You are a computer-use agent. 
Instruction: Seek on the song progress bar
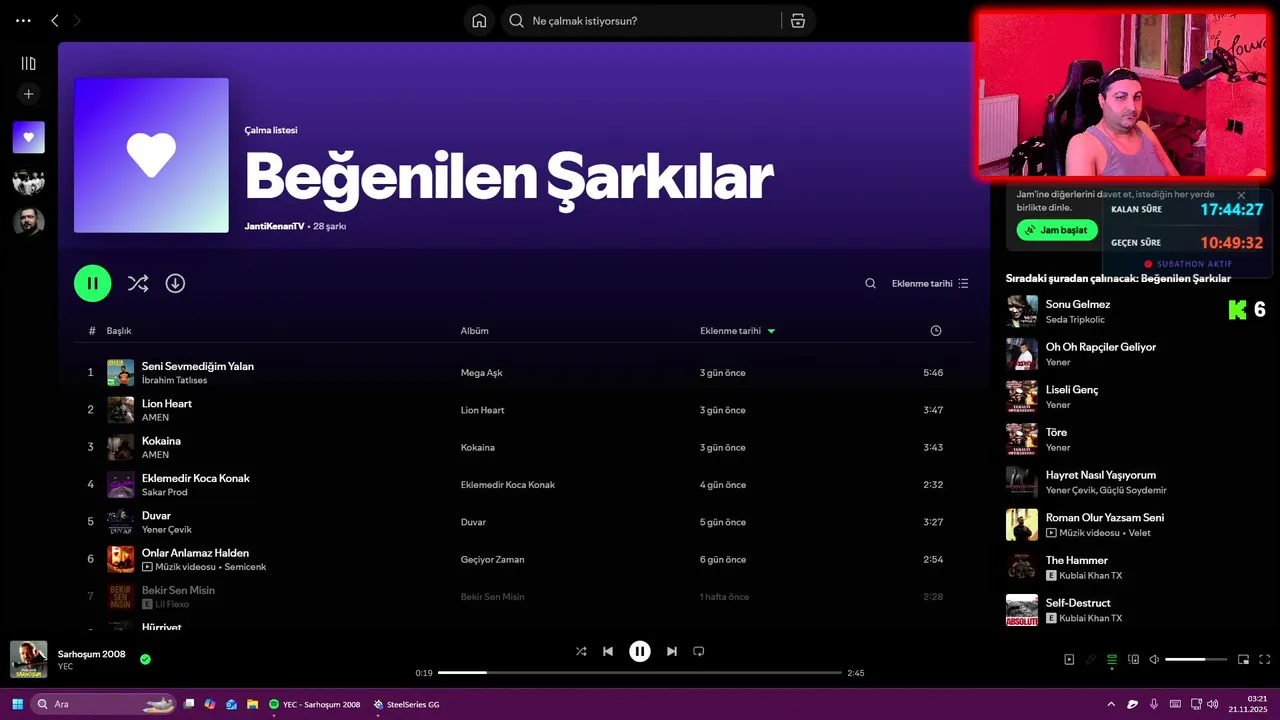640,673
